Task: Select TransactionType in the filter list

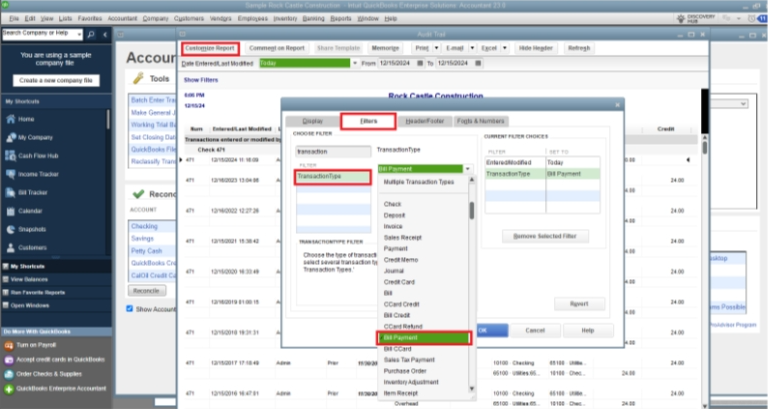Action: pyautogui.click(x=333, y=176)
